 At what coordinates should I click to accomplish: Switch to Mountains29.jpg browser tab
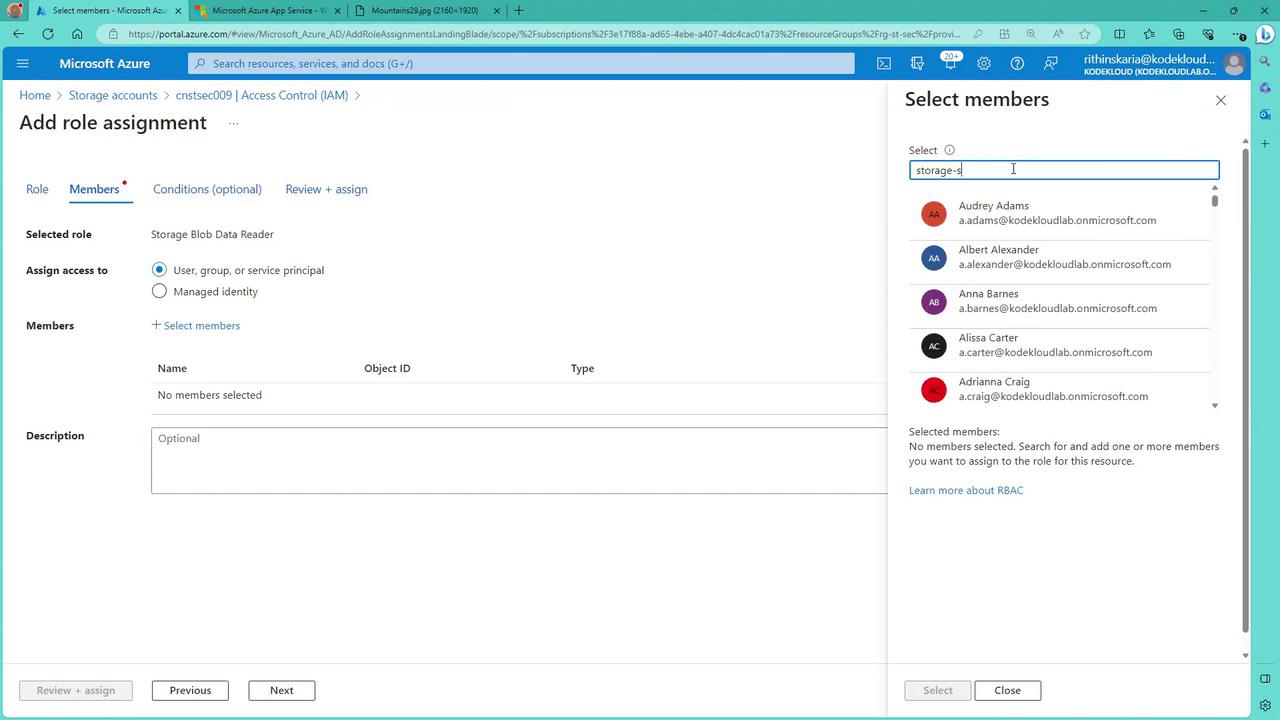click(x=429, y=11)
